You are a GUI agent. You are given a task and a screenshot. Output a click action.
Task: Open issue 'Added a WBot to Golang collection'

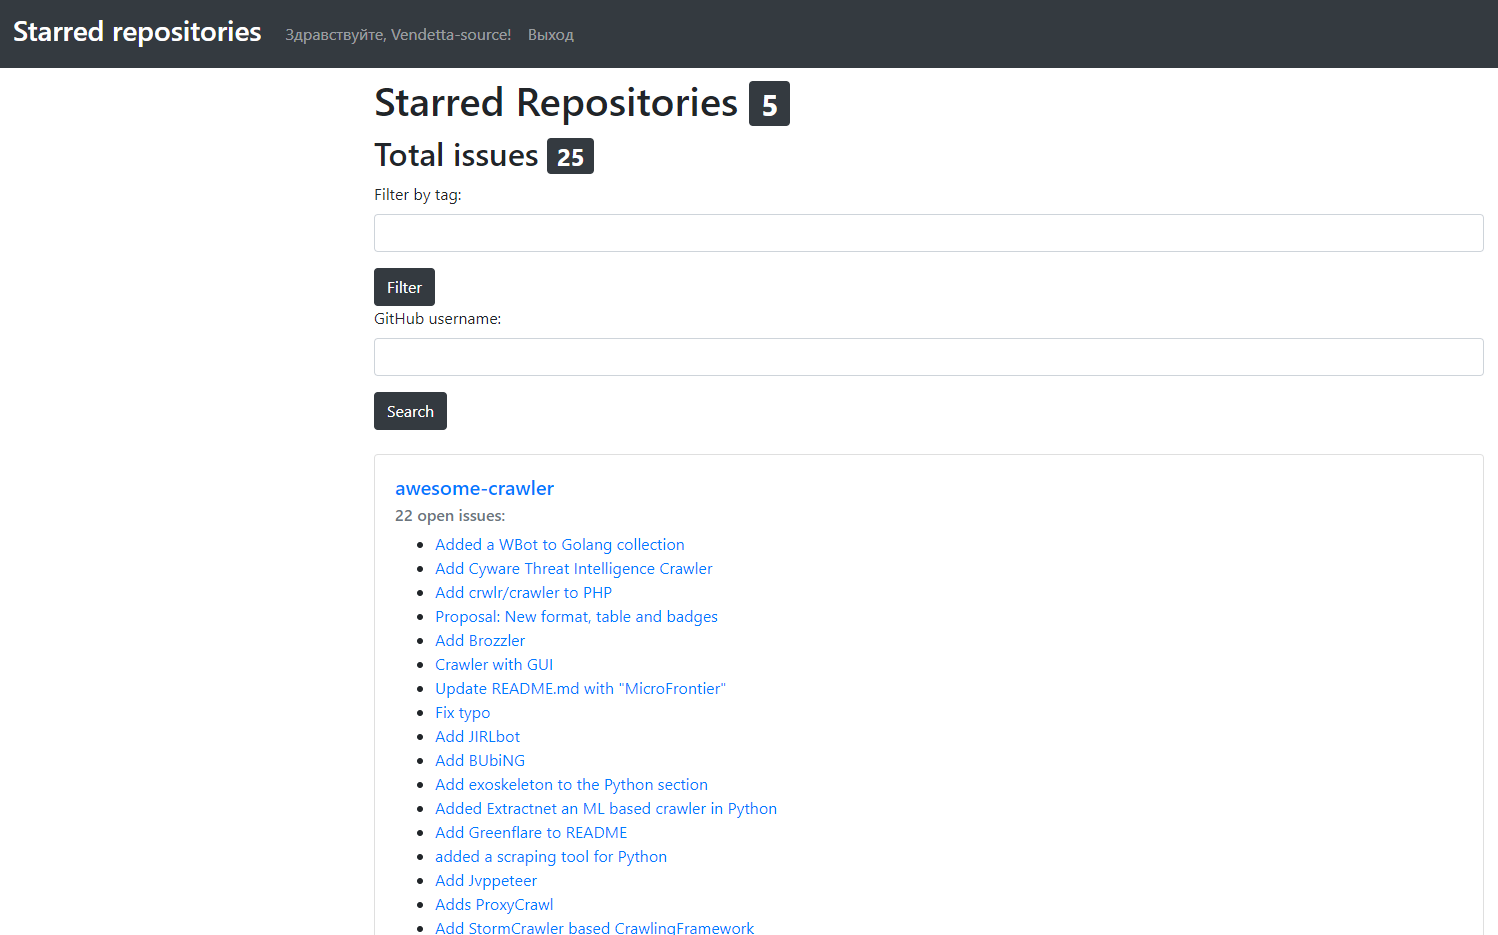pos(560,545)
